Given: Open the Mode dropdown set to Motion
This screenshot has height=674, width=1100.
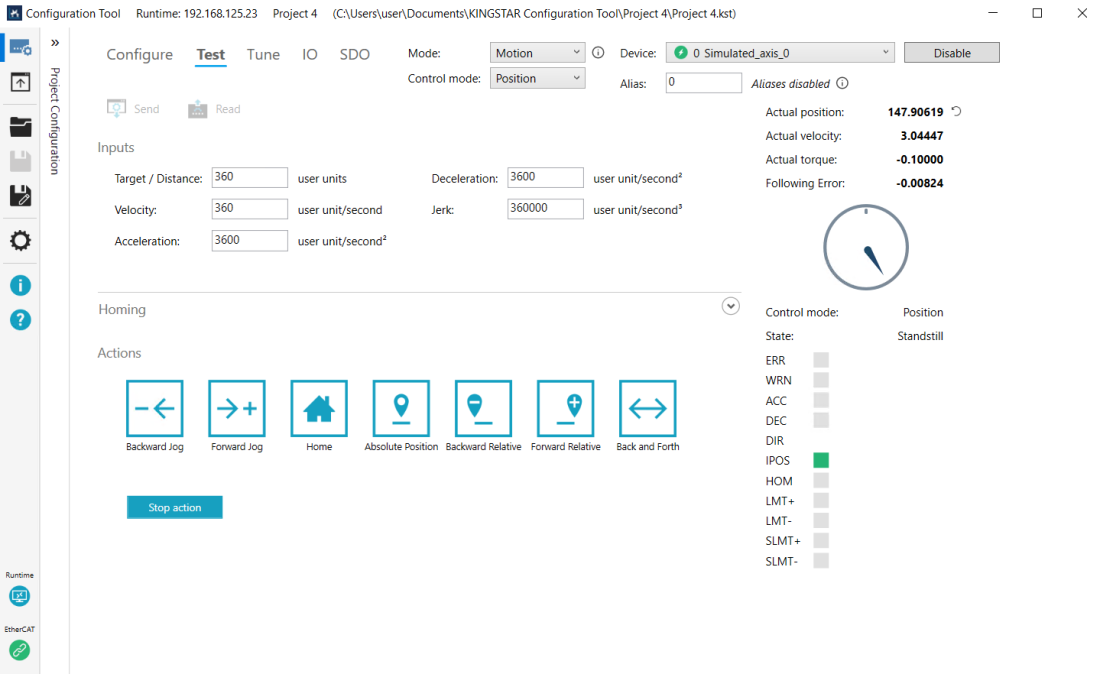Looking at the screenshot, I should click(x=537, y=53).
